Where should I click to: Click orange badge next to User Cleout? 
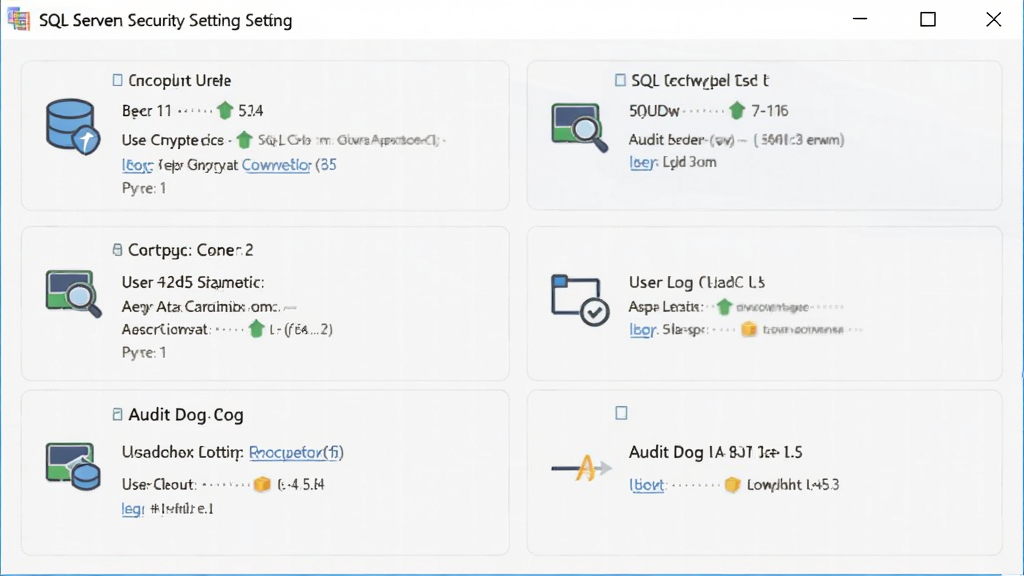click(262, 484)
